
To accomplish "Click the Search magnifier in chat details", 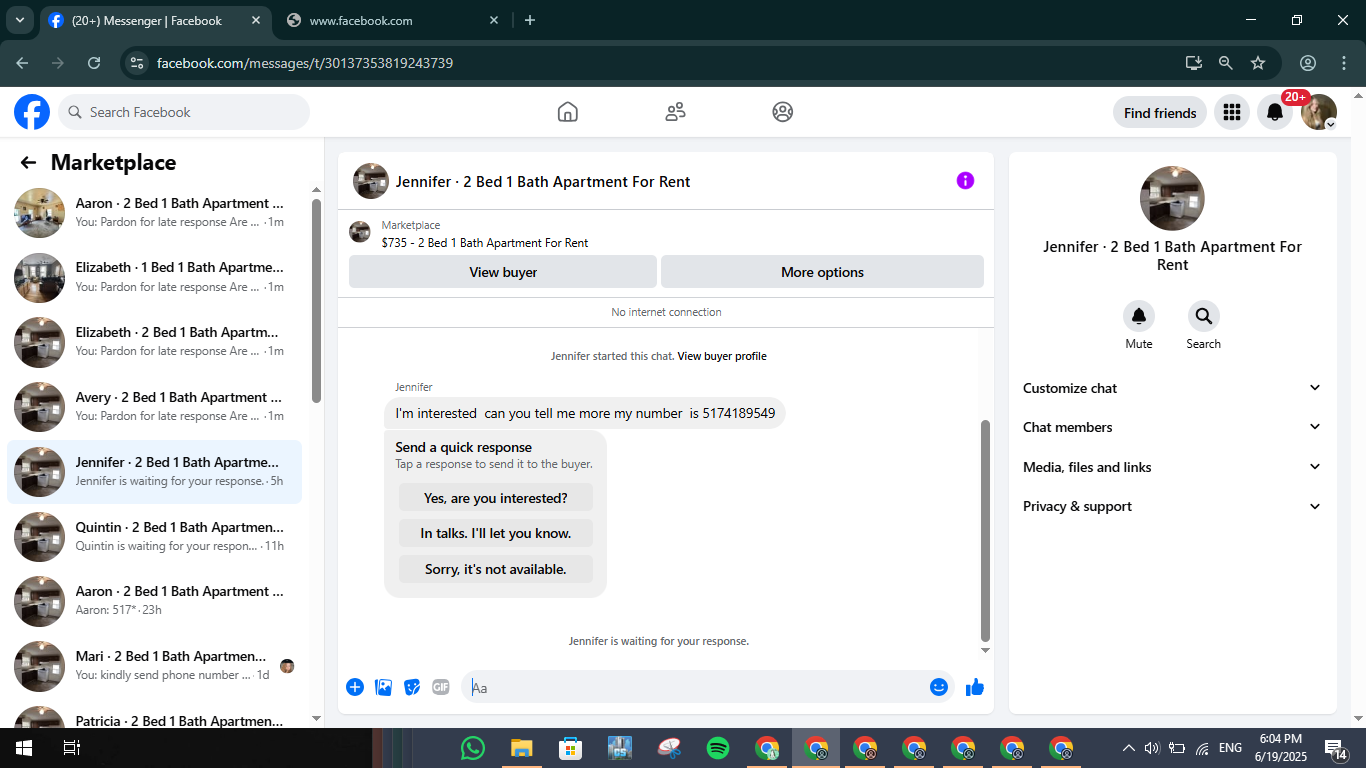I will click(1204, 316).
